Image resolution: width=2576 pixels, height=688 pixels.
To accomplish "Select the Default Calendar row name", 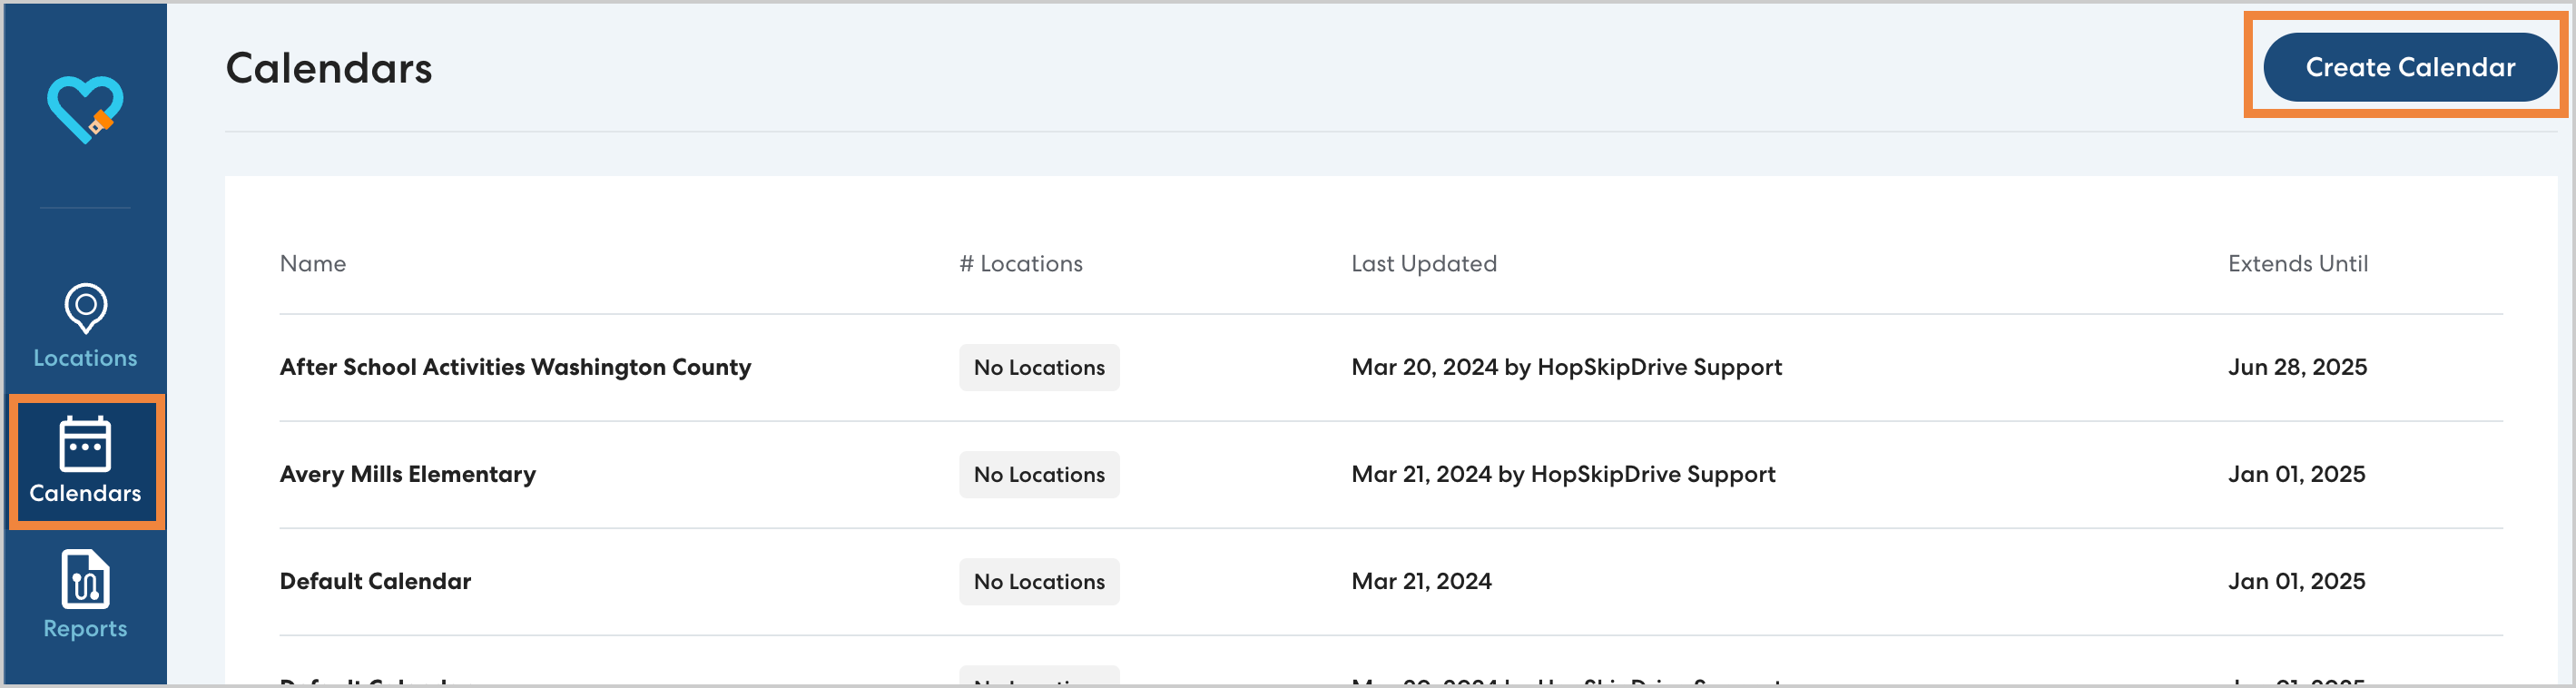I will (x=375, y=581).
